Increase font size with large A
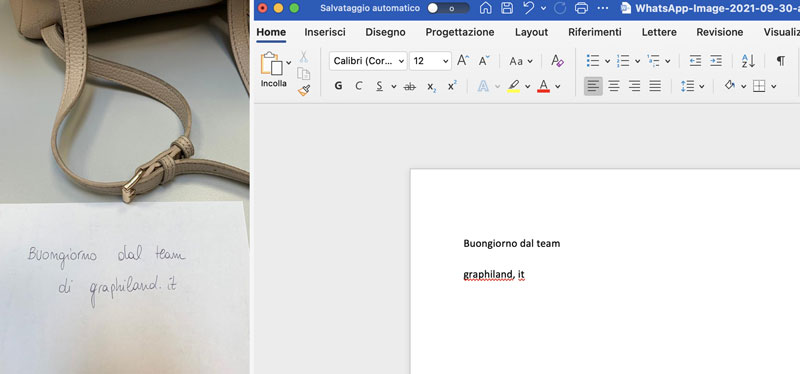This screenshot has width=800, height=374. pos(462,61)
